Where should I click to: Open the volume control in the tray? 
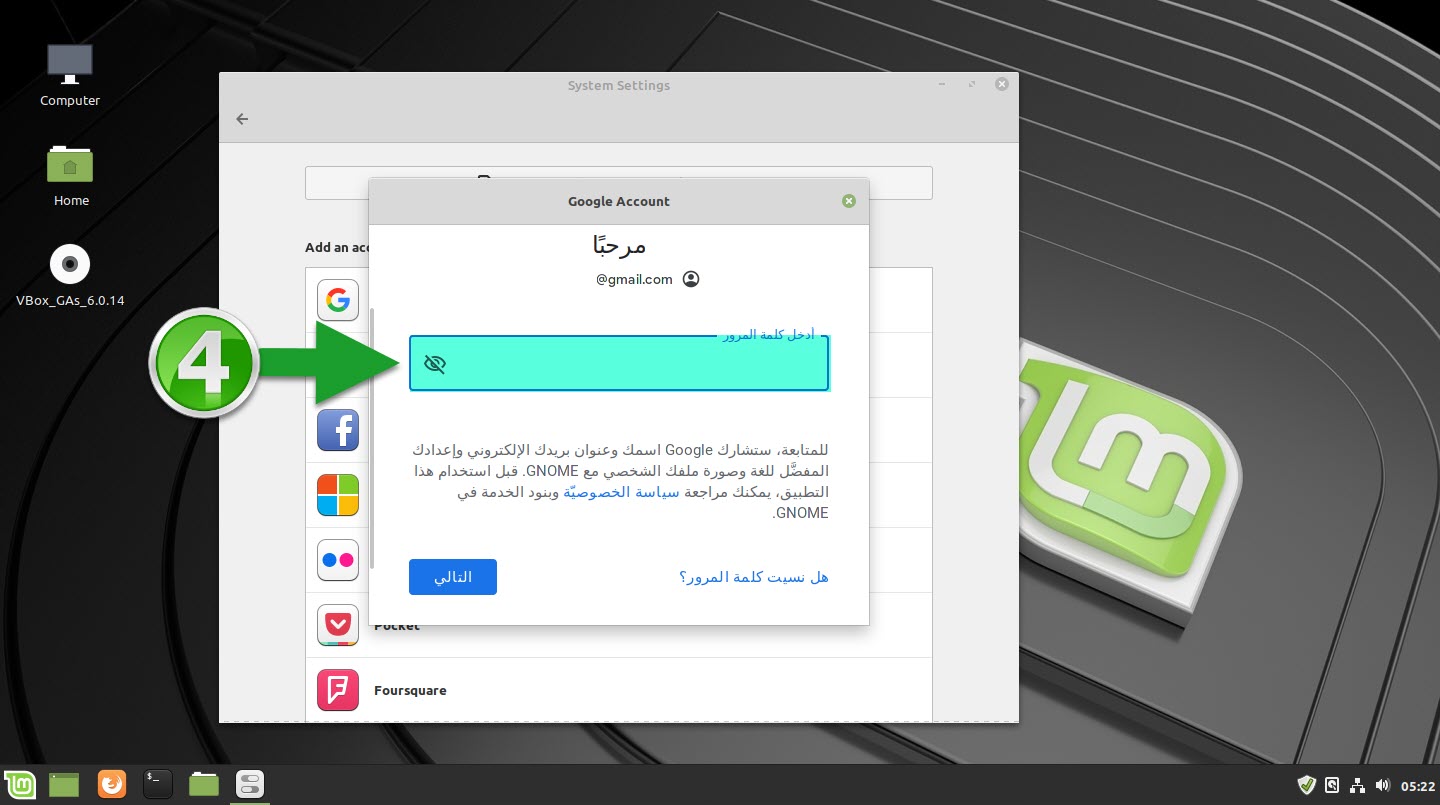click(x=1383, y=785)
